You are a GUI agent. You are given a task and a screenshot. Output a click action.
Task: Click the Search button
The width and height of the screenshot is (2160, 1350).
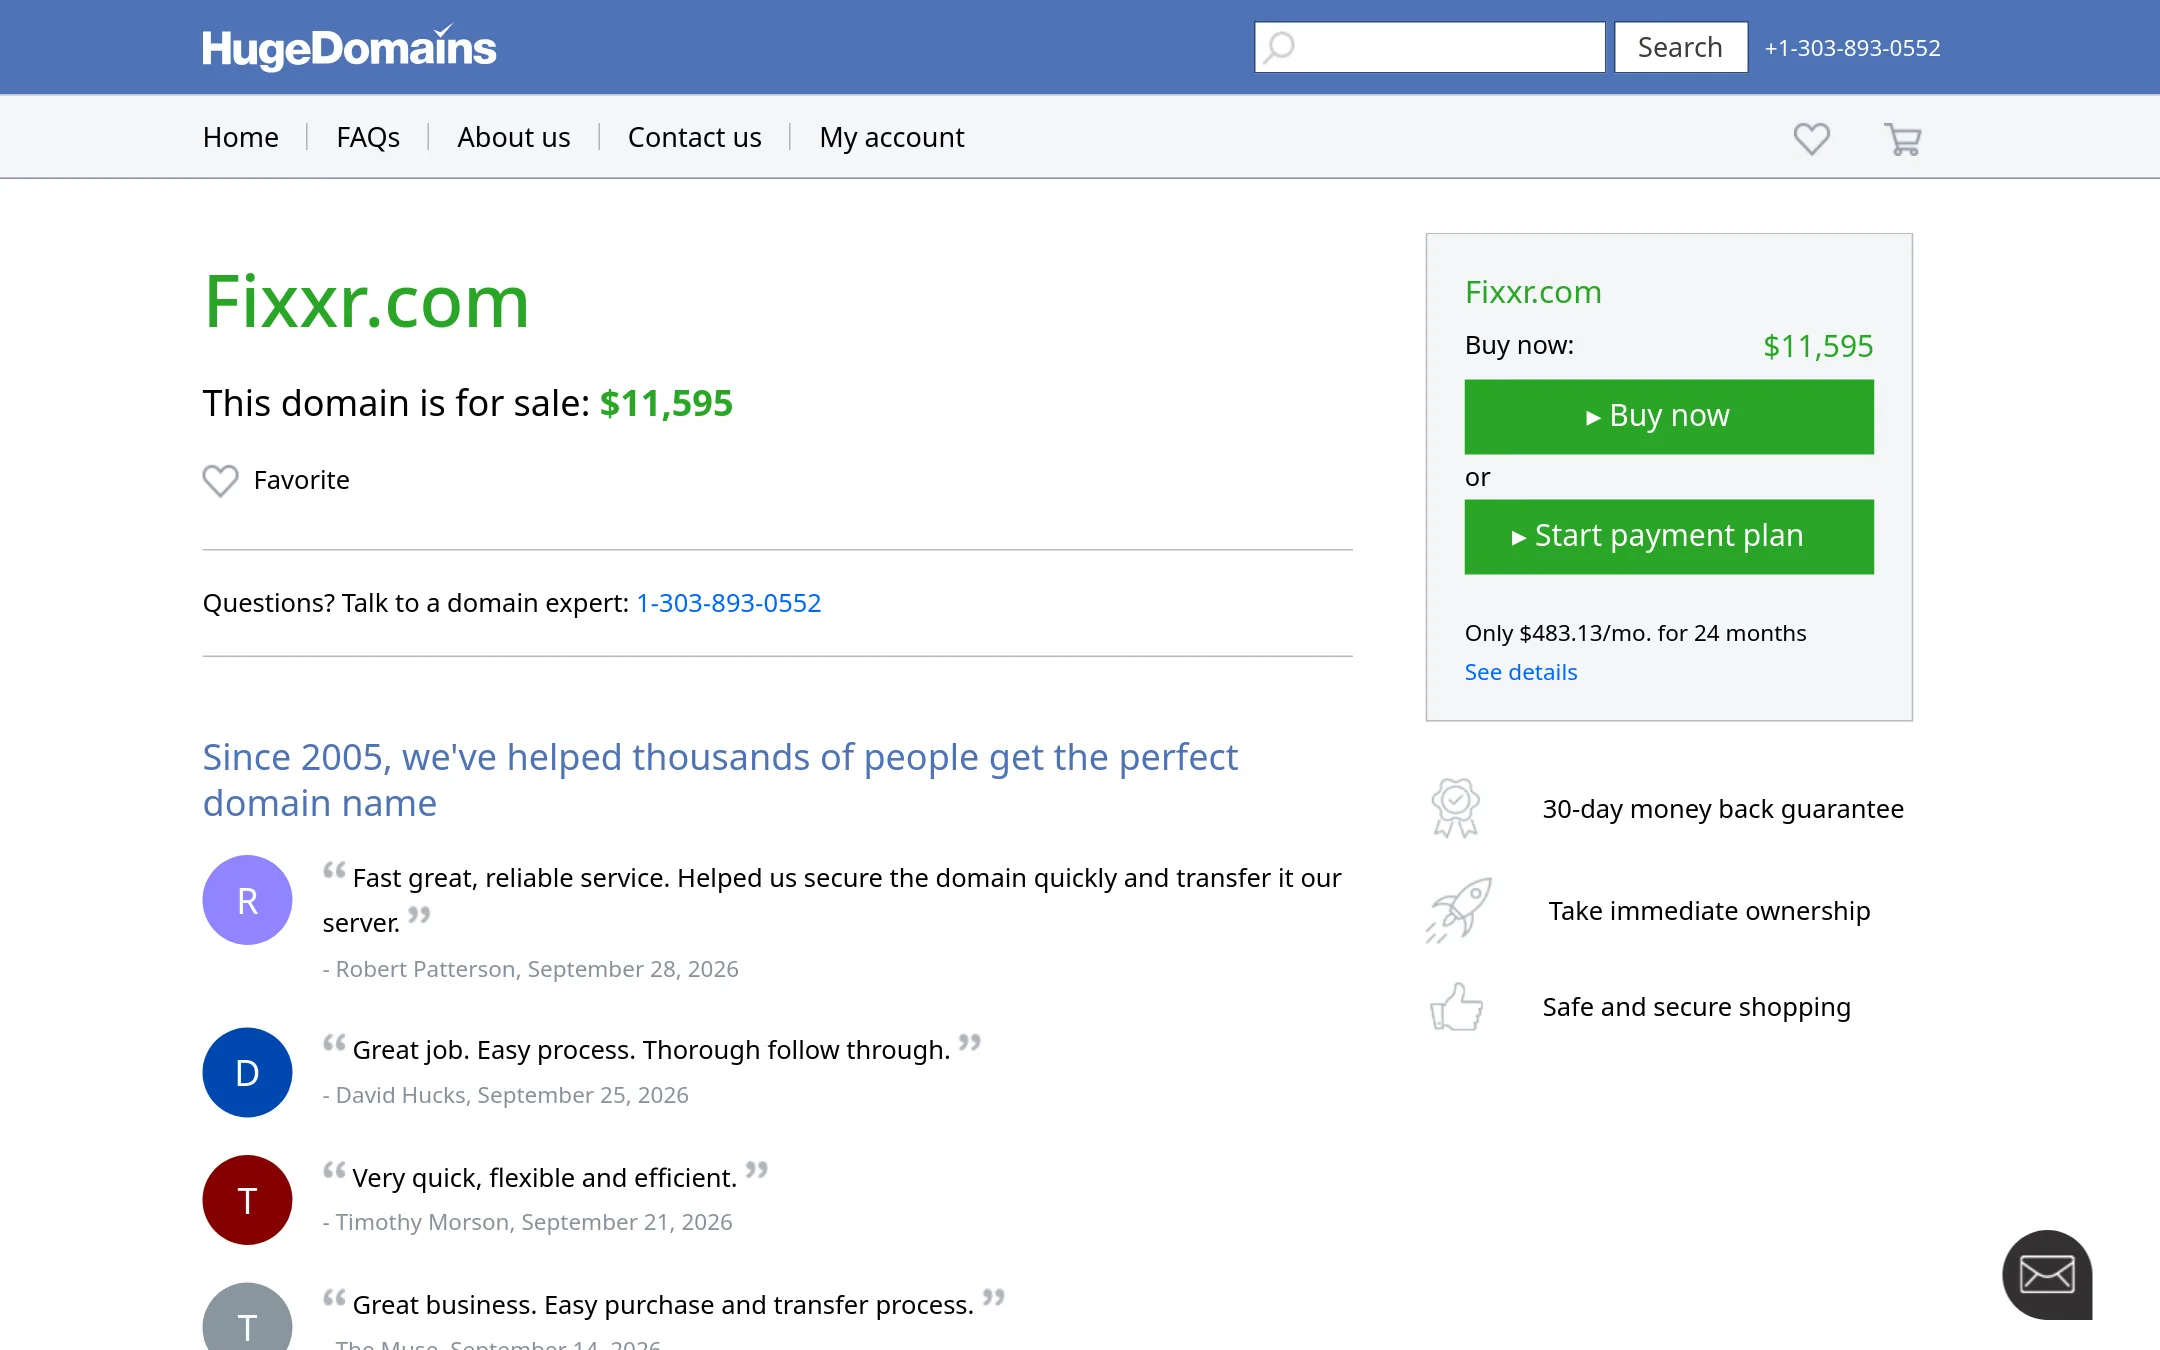point(1681,47)
